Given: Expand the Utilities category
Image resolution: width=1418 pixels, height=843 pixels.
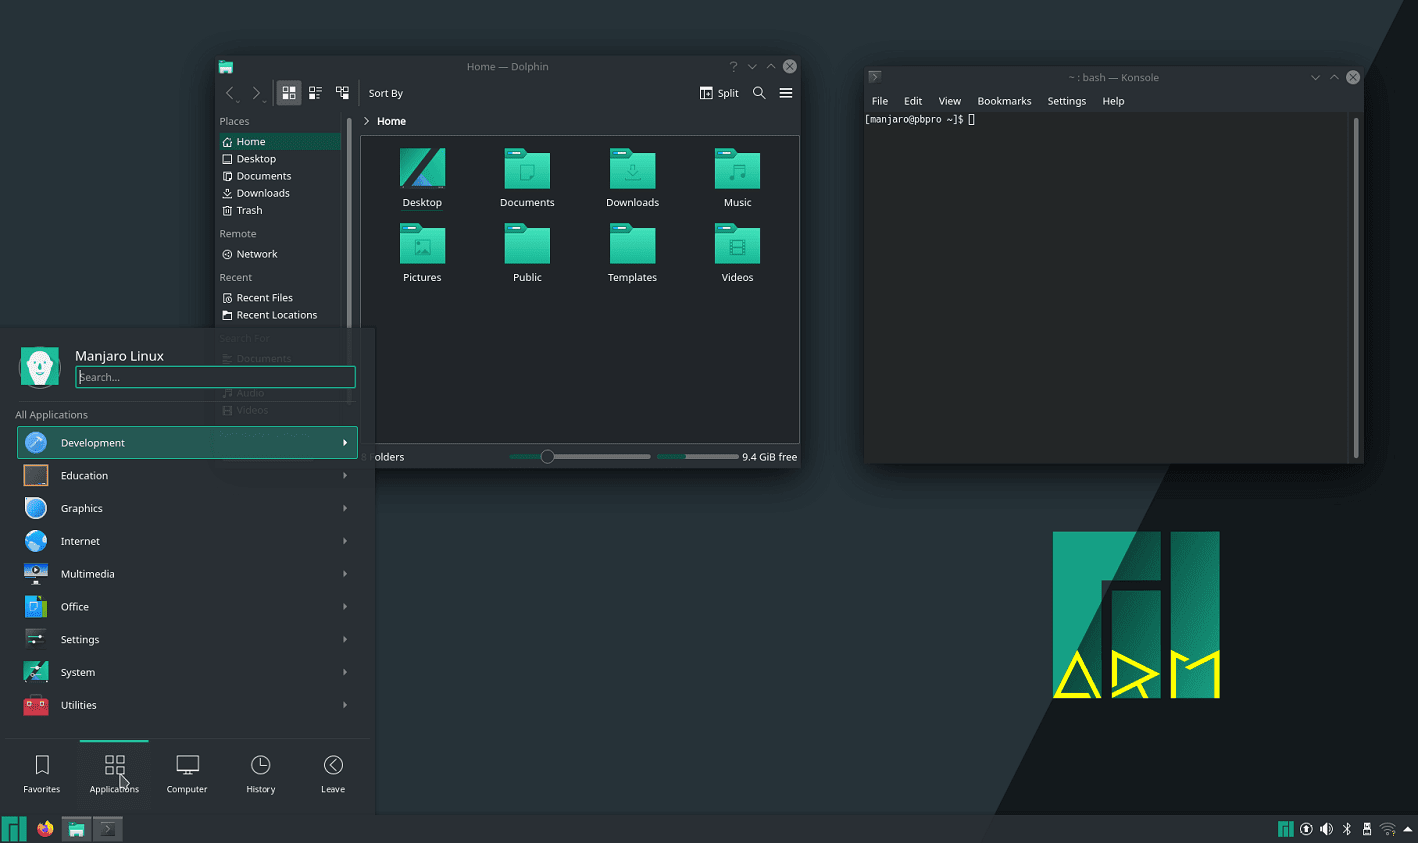Looking at the screenshot, I should (187, 705).
